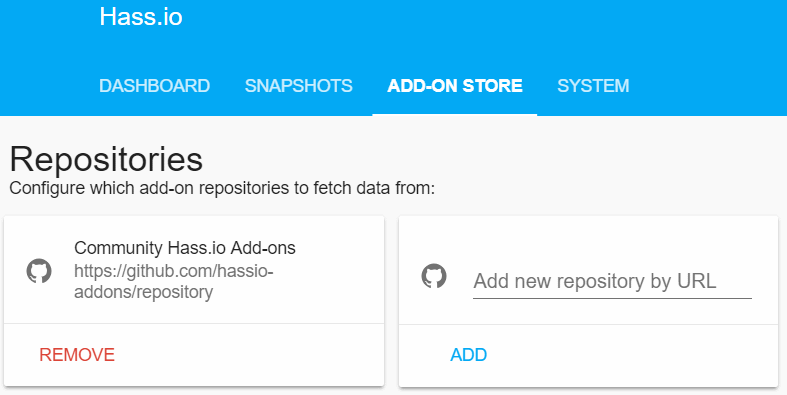
Task: Remove the Community Hass.io Add-ons repository
Action: tap(77, 355)
